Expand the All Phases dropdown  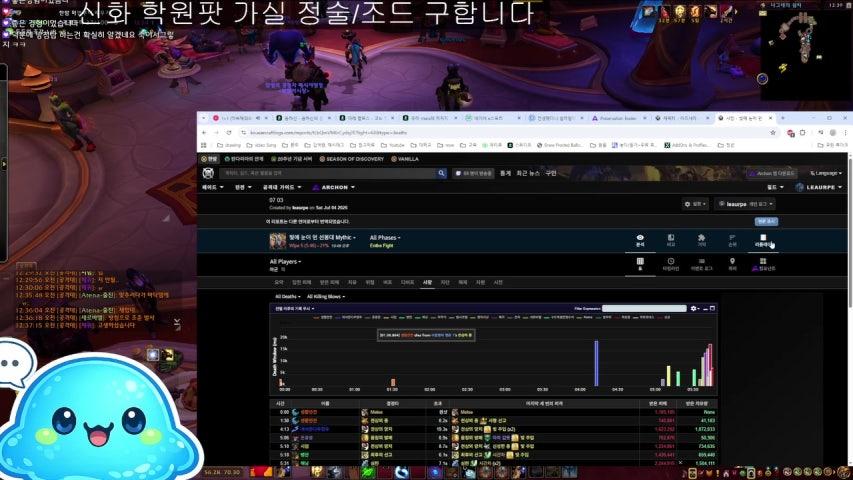tap(385, 238)
